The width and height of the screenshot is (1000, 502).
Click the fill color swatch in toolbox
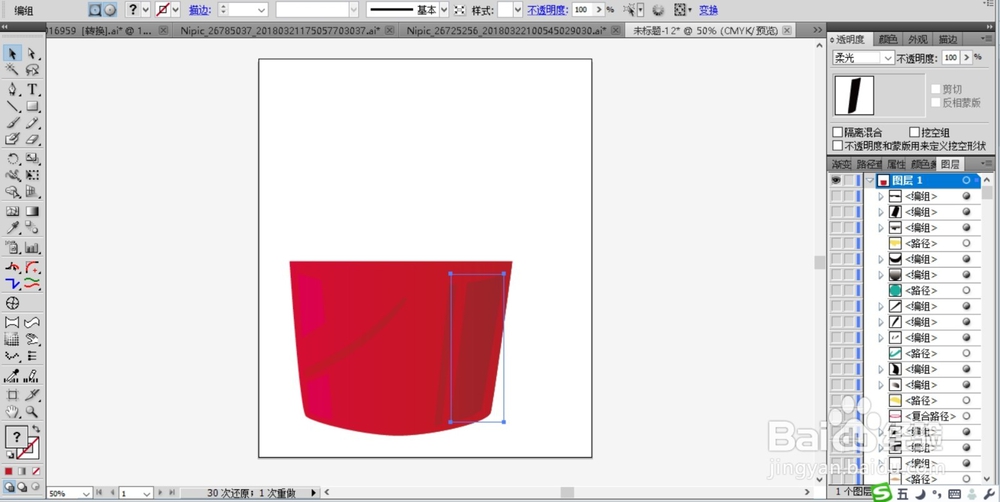pyautogui.click(x=16, y=437)
